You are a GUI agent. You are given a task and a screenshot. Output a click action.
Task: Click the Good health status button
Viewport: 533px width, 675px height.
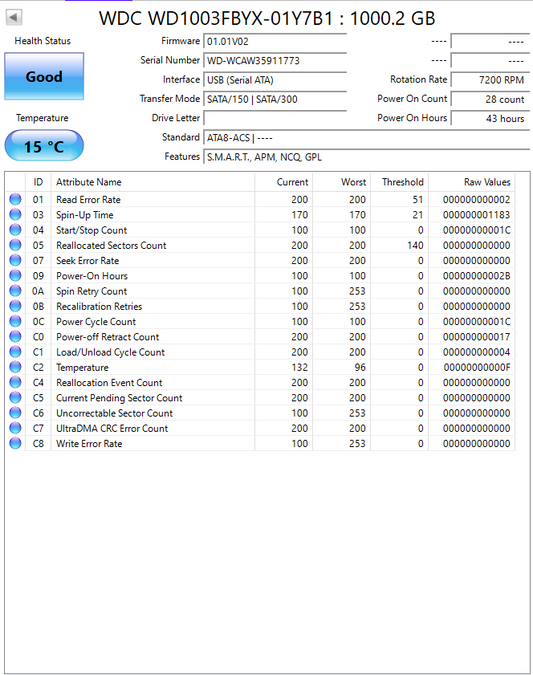click(44, 76)
